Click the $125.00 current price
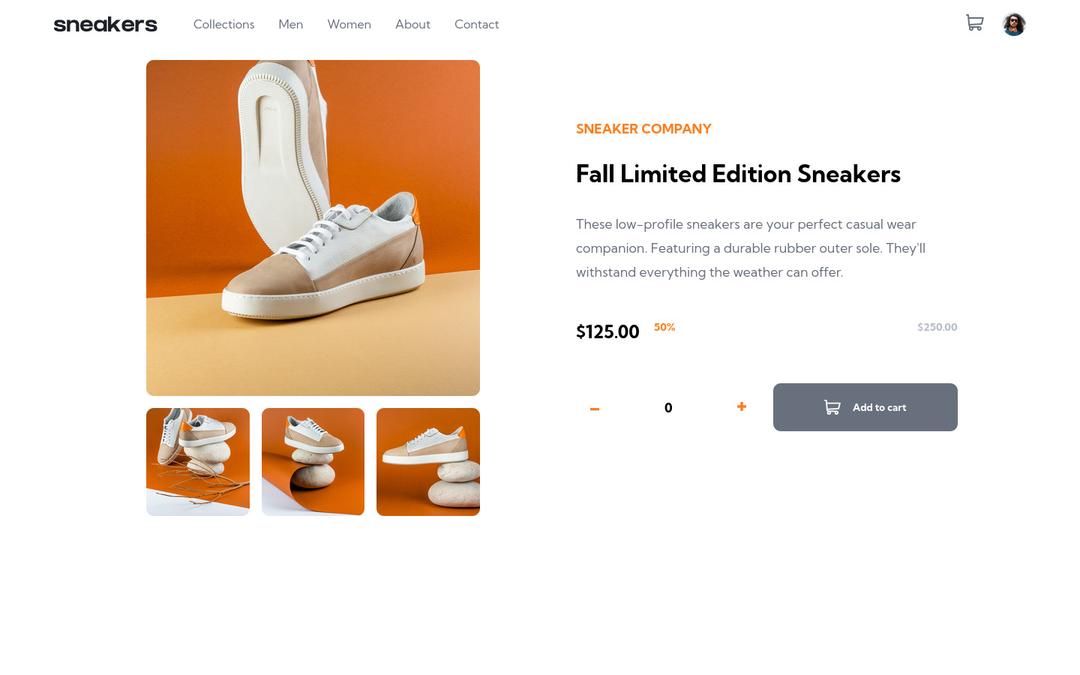Screen dimensions: 1080x675 [608, 332]
